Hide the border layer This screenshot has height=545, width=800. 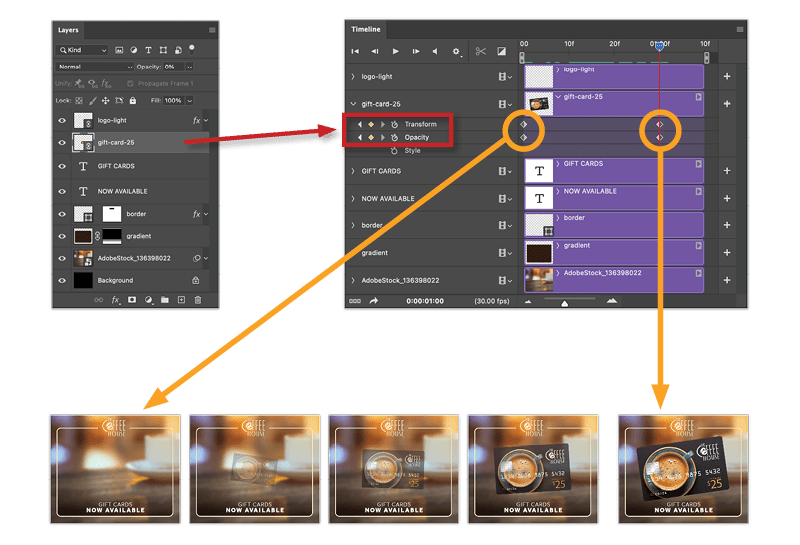tap(62, 214)
